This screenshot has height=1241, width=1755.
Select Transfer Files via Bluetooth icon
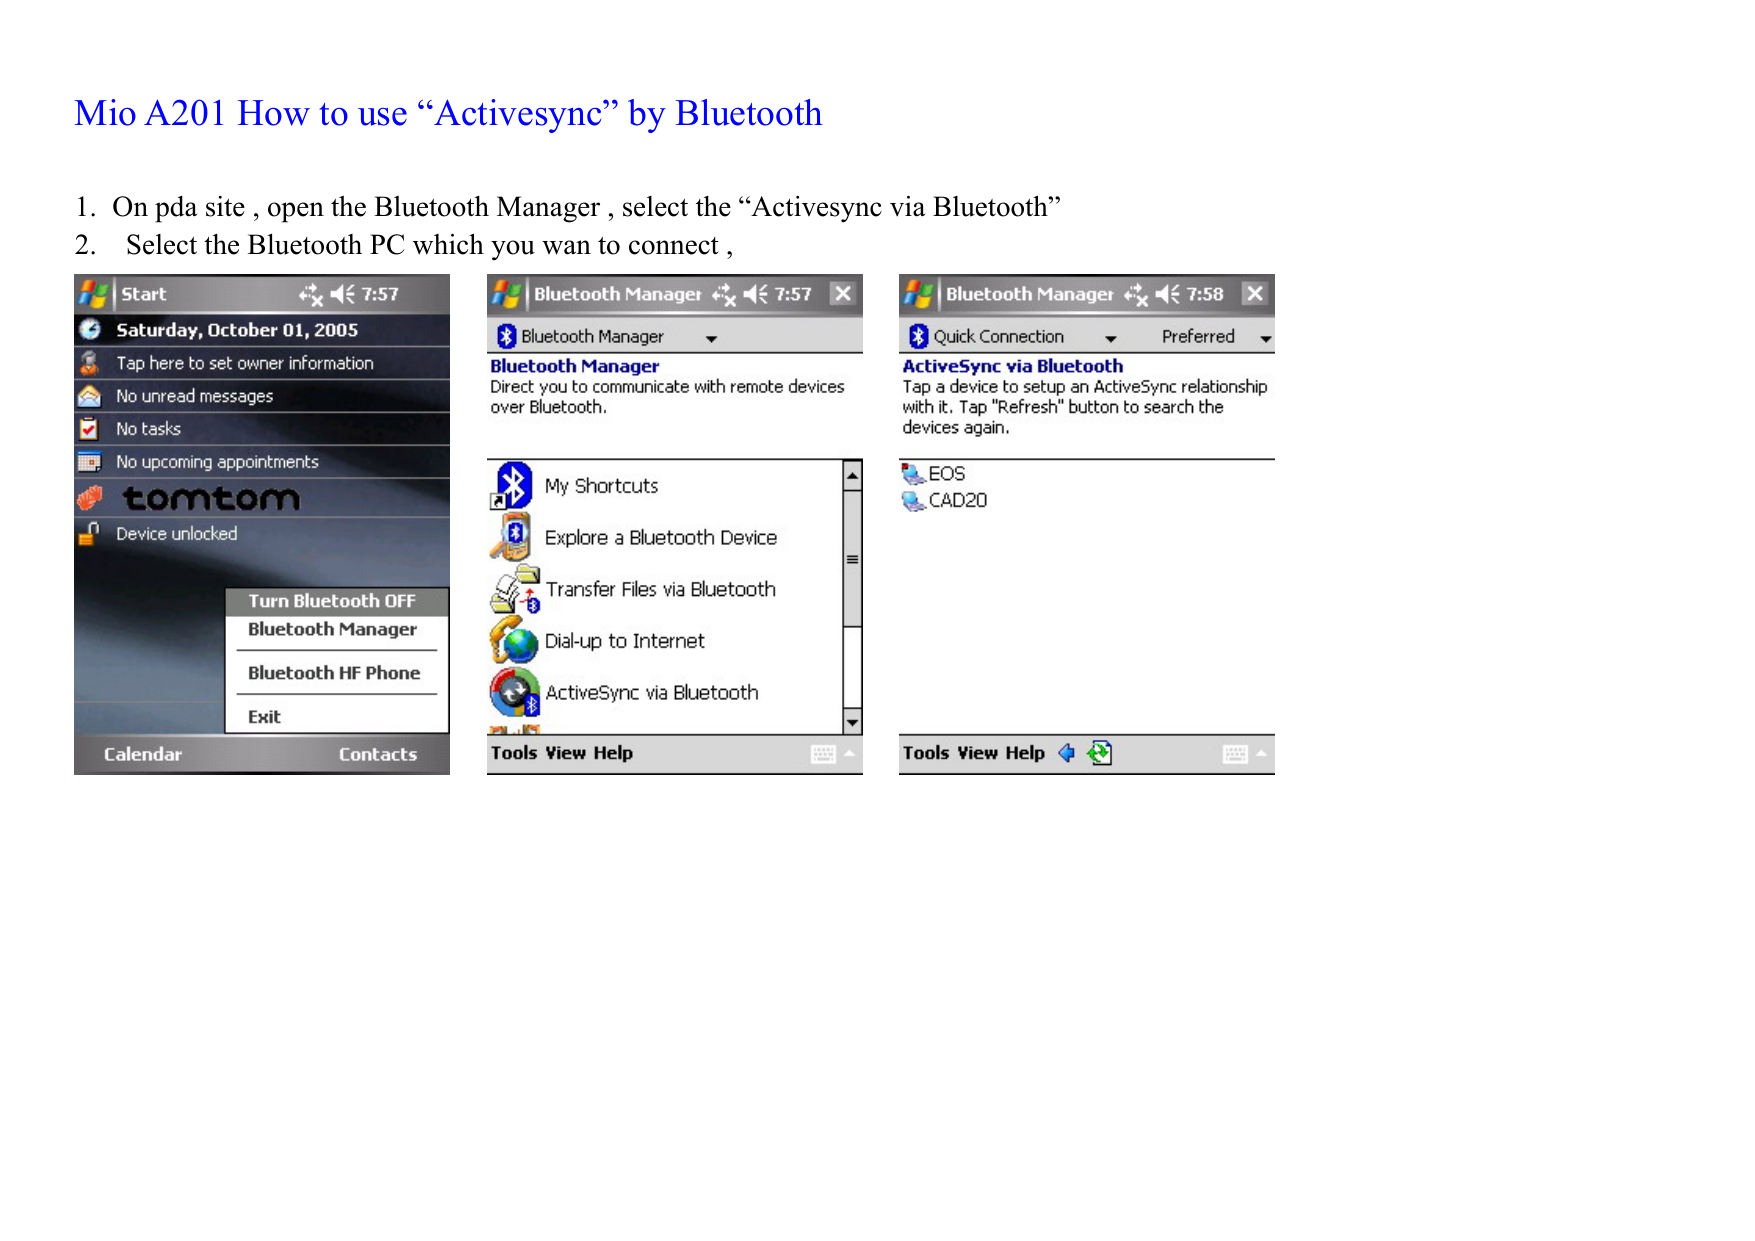[514, 589]
